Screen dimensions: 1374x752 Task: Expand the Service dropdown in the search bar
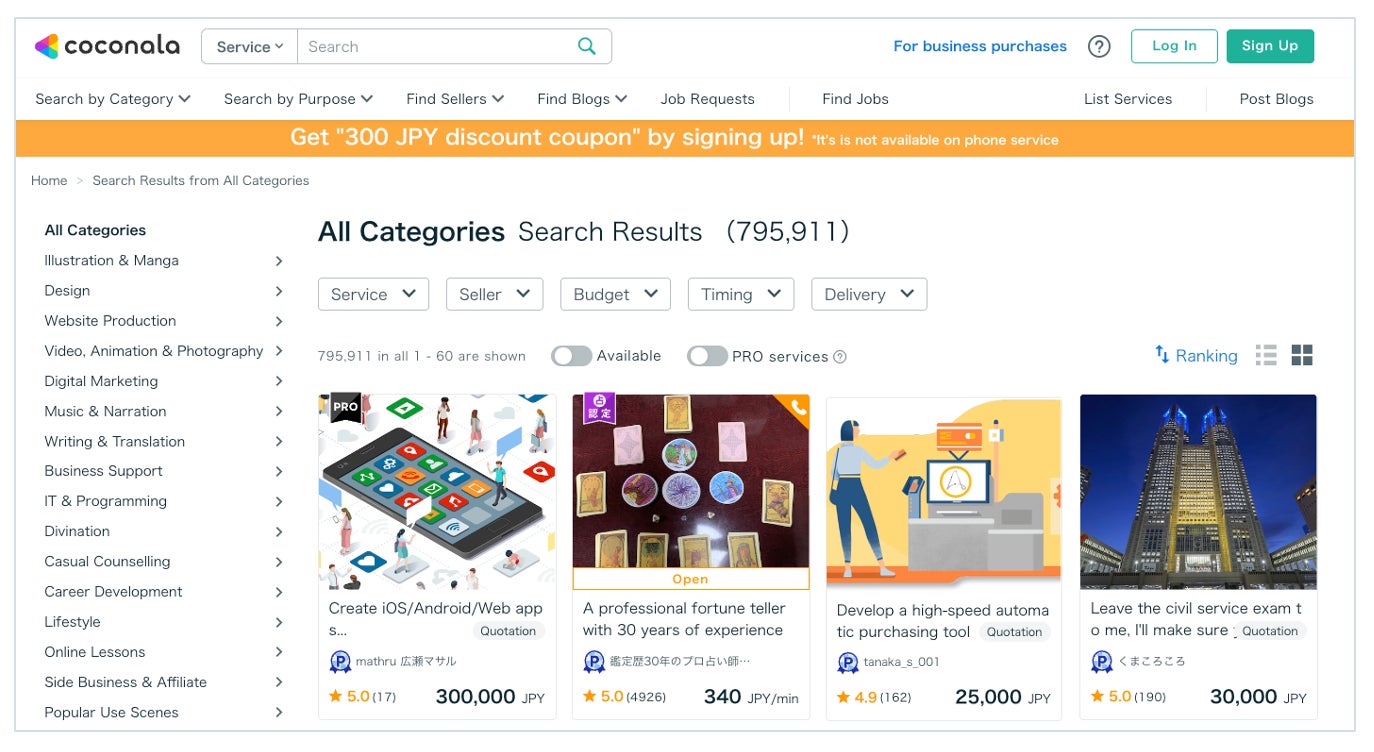click(x=250, y=46)
